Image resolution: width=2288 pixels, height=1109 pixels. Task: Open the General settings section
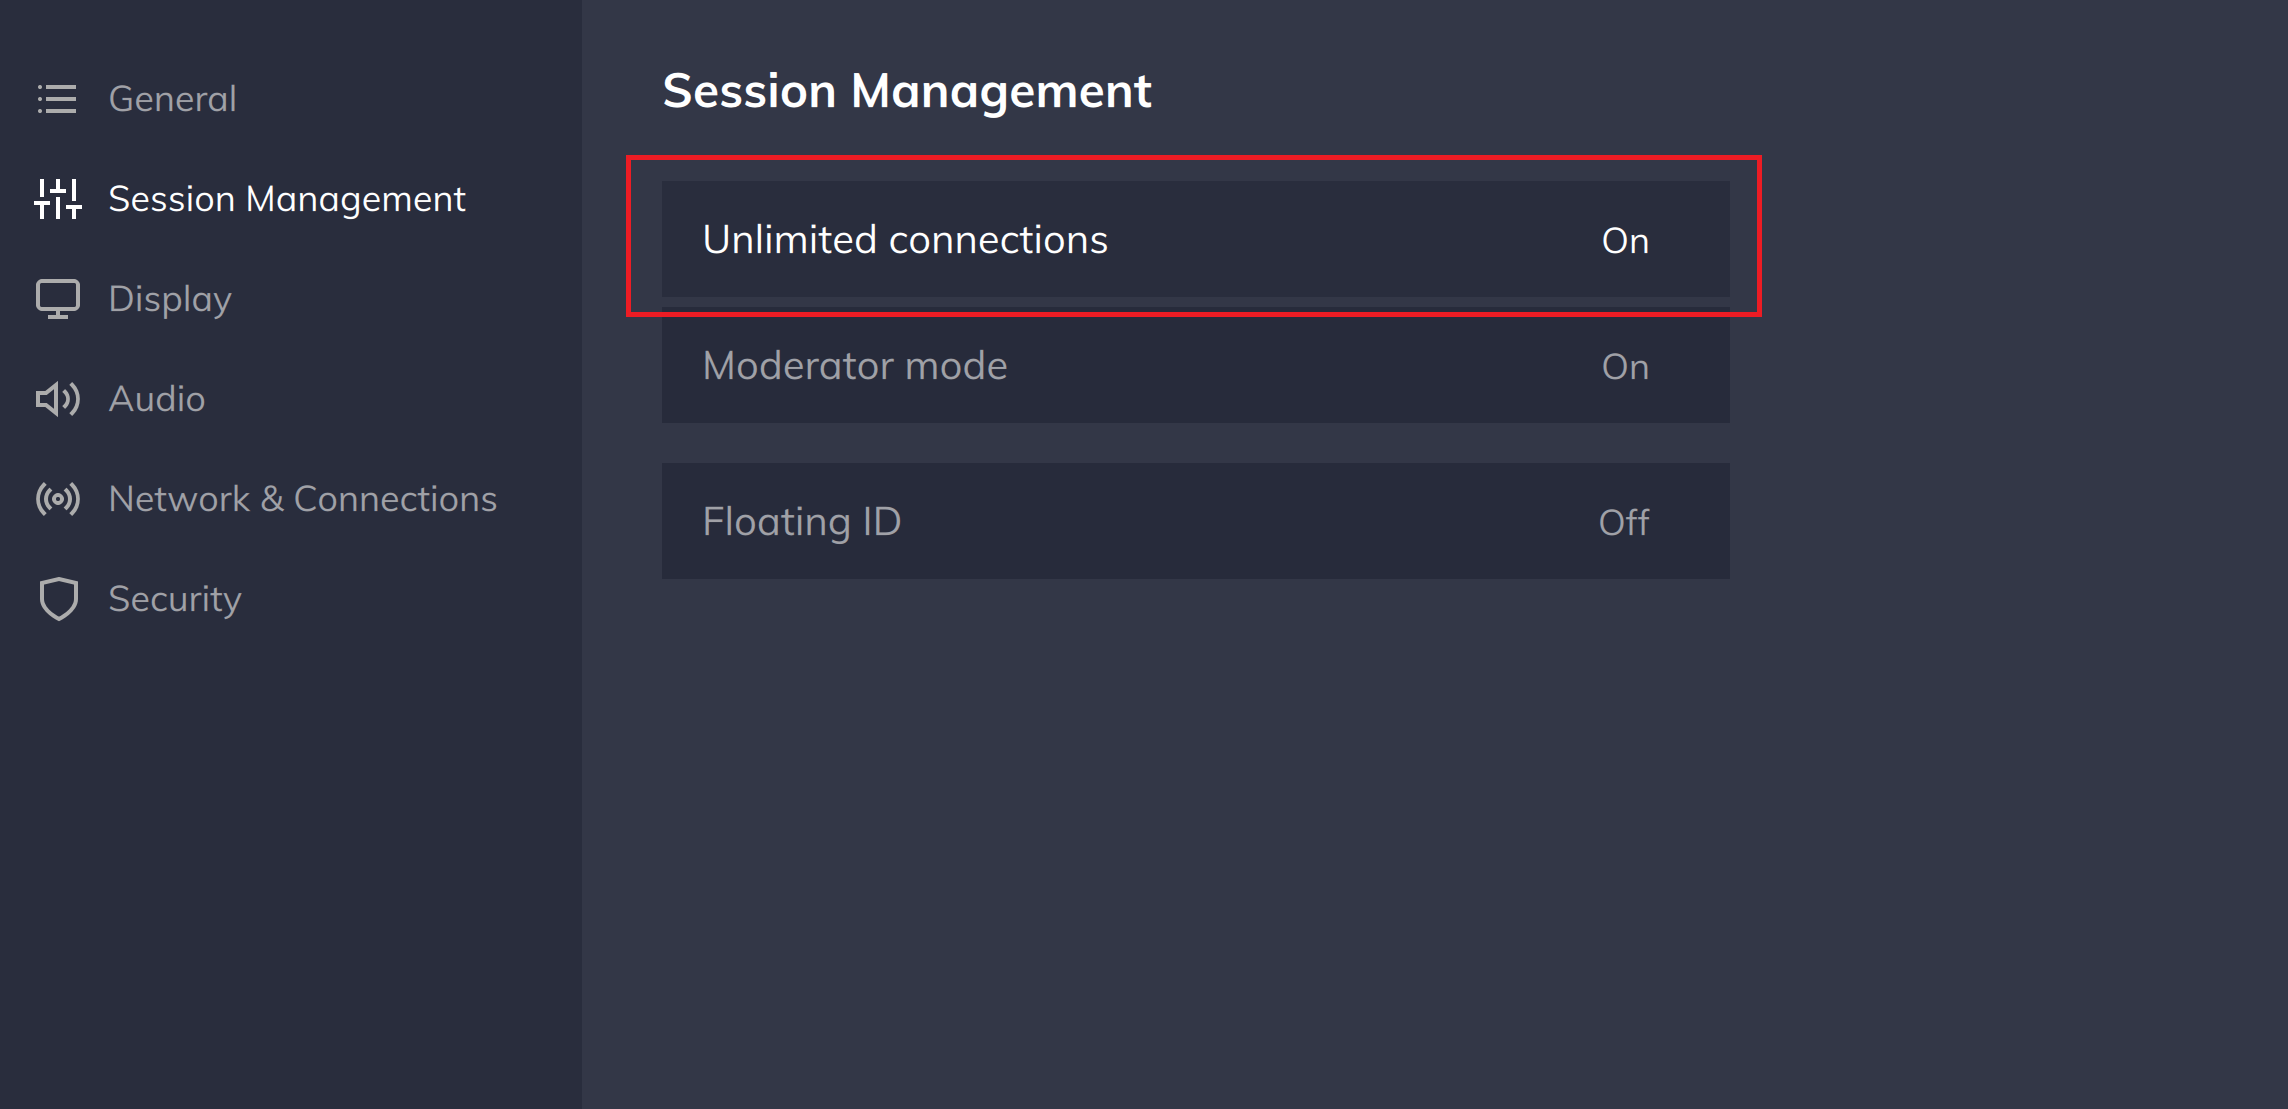[172, 99]
